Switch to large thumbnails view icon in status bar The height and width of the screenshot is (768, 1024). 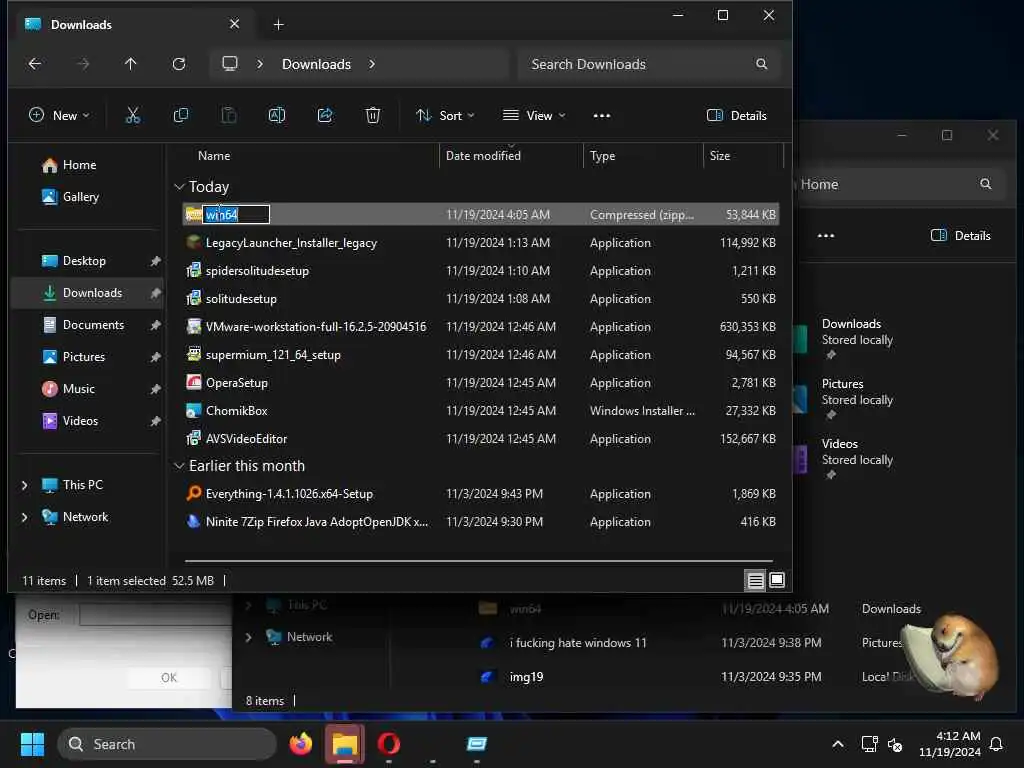[x=777, y=580]
